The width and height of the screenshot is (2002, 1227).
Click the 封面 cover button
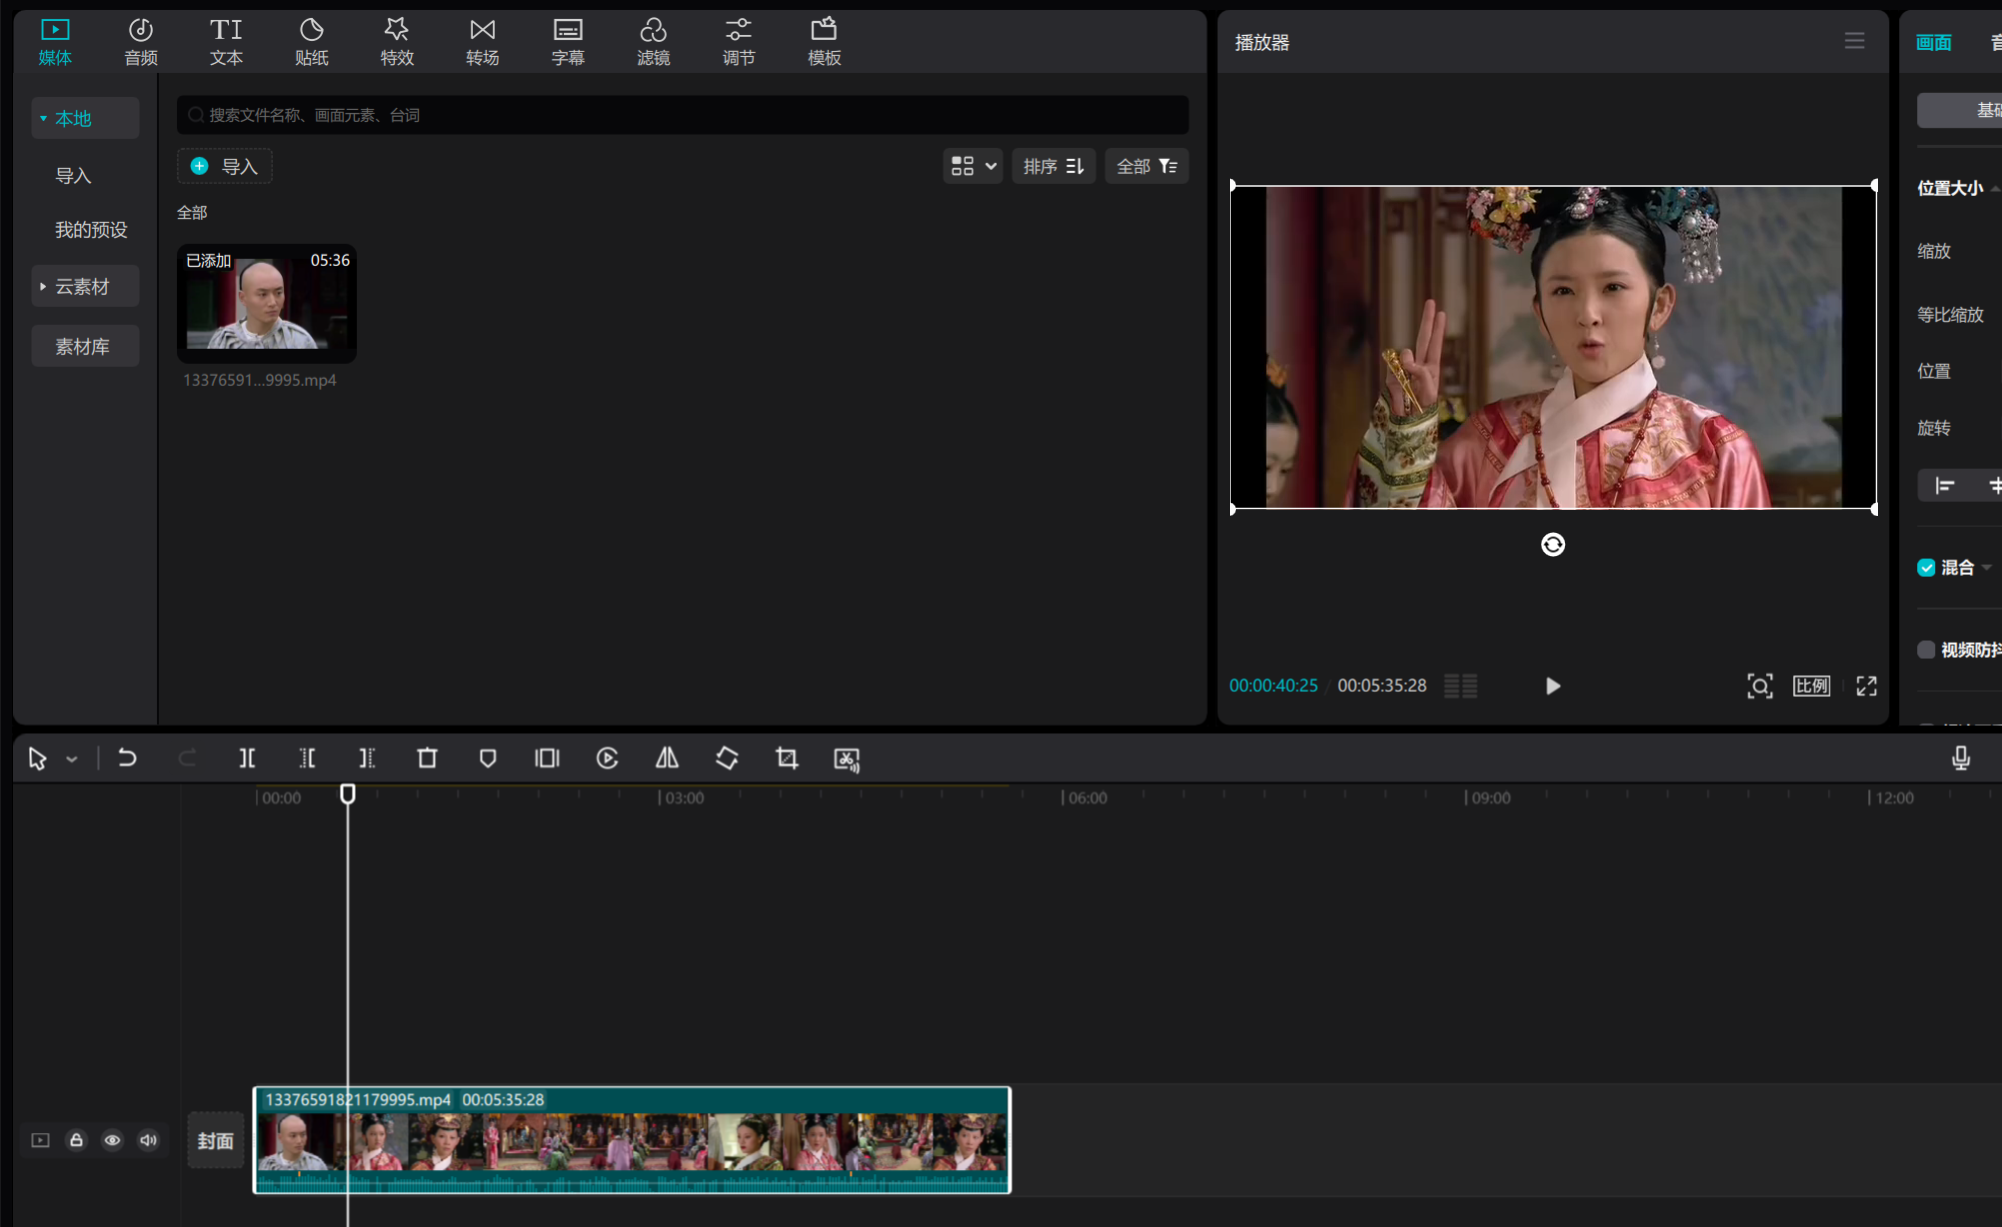coord(215,1140)
